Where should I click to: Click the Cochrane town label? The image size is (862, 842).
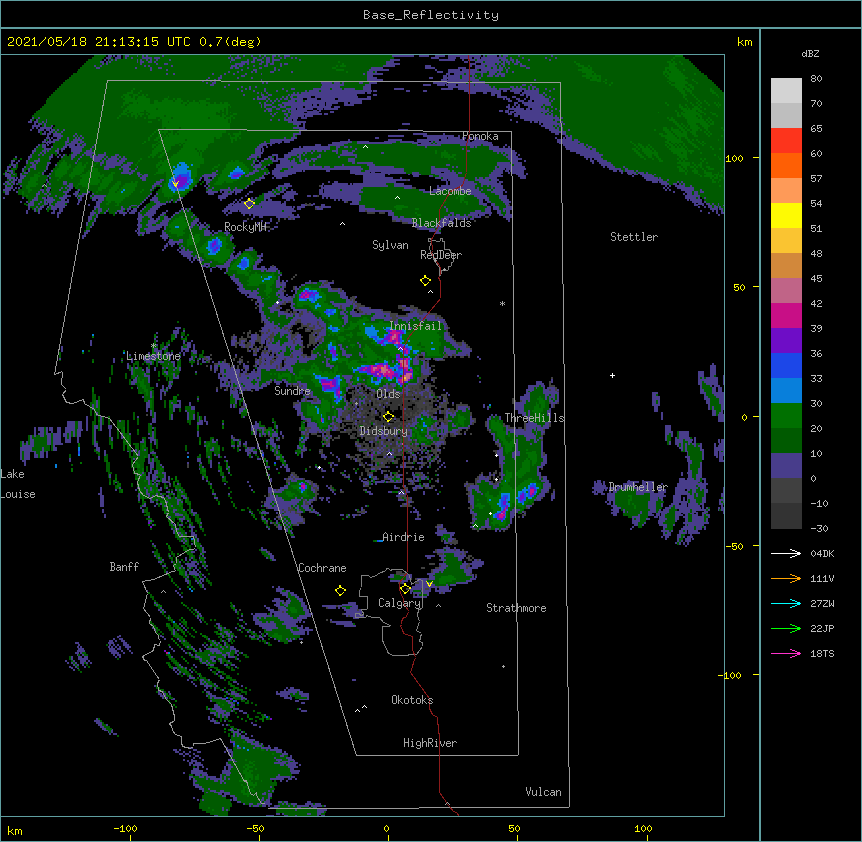tap(322, 568)
